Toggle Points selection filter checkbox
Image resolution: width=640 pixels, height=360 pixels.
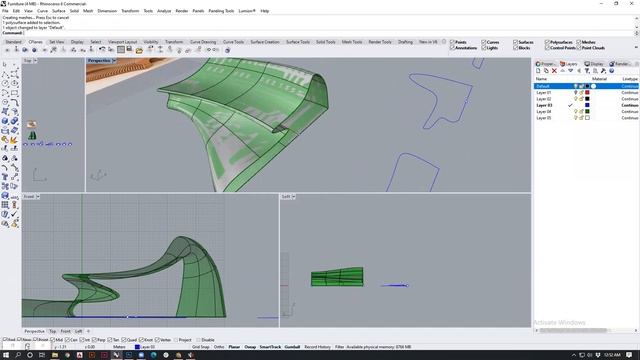click(x=452, y=42)
